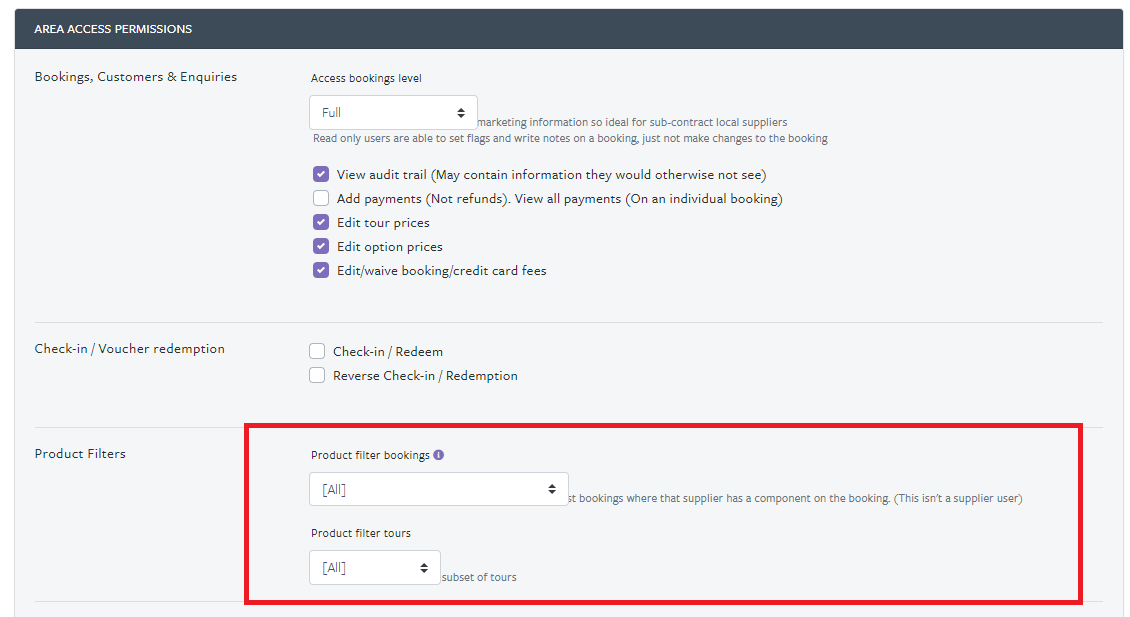
Task: Untick the Edit option prices checkbox
Action: coord(321,246)
